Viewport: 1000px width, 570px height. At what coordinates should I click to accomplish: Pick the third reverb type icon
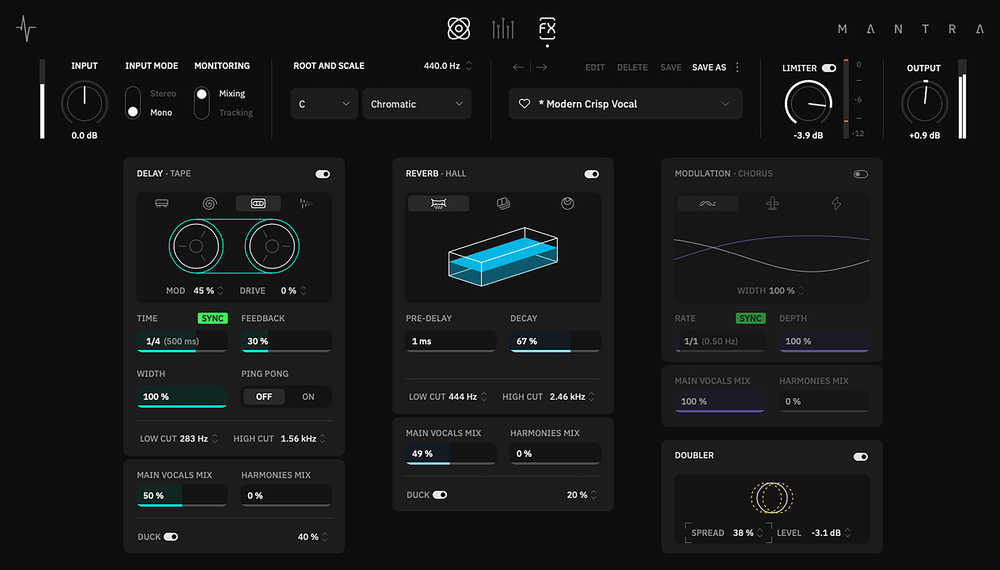[568, 203]
